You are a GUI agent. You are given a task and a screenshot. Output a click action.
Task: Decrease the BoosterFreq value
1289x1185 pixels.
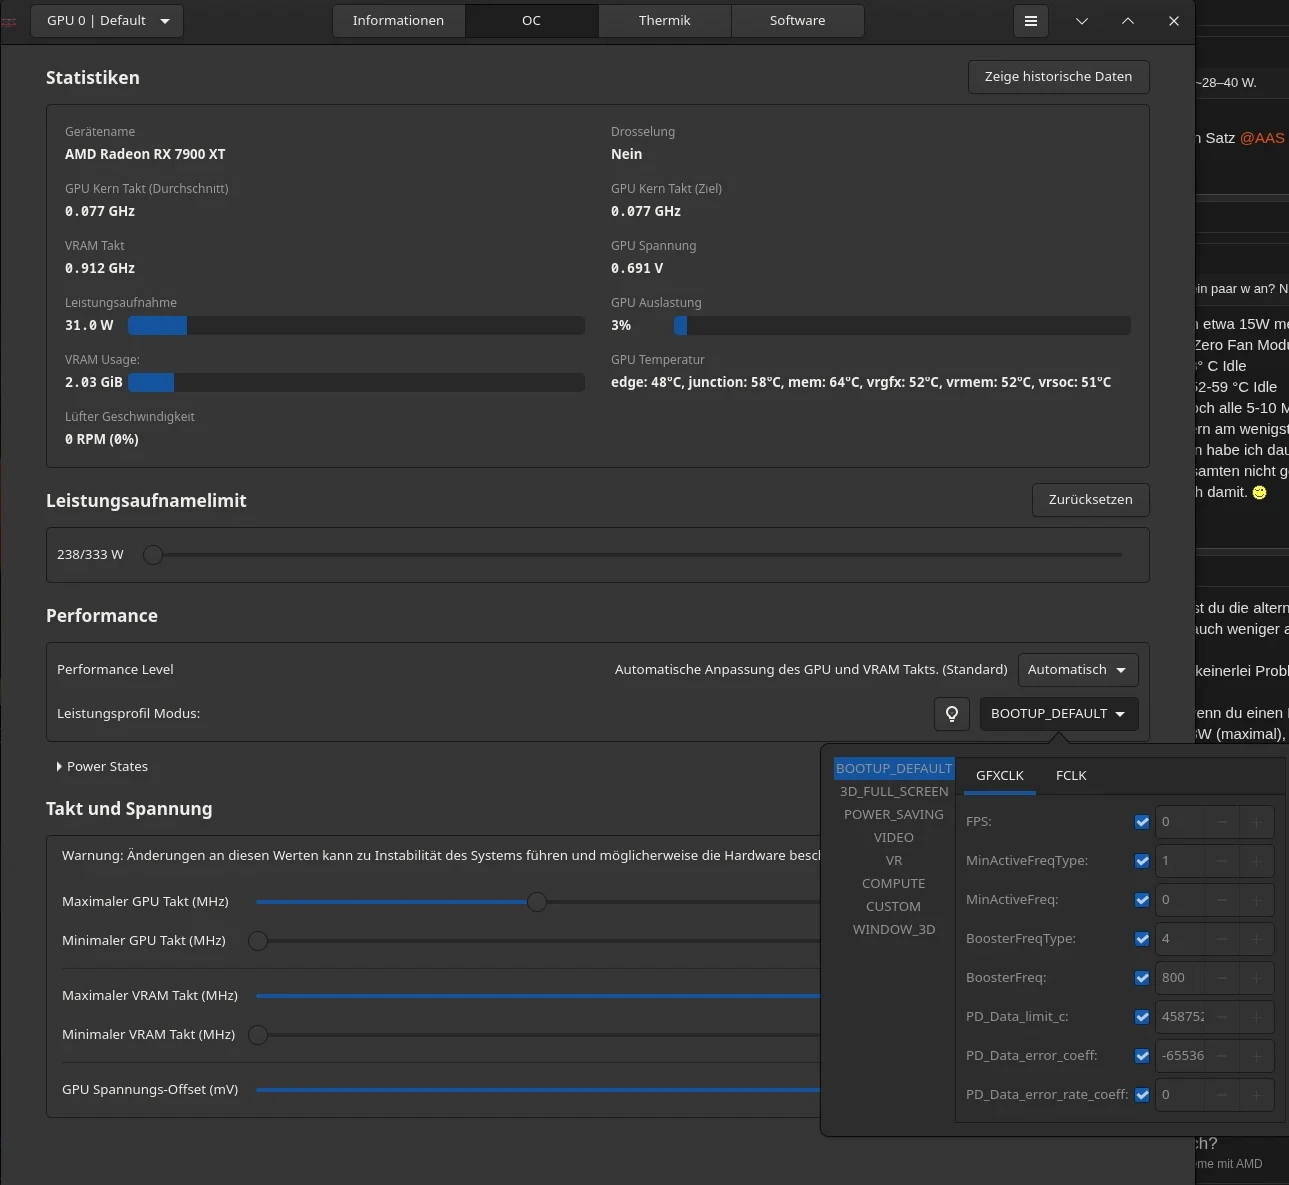click(1222, 978)
